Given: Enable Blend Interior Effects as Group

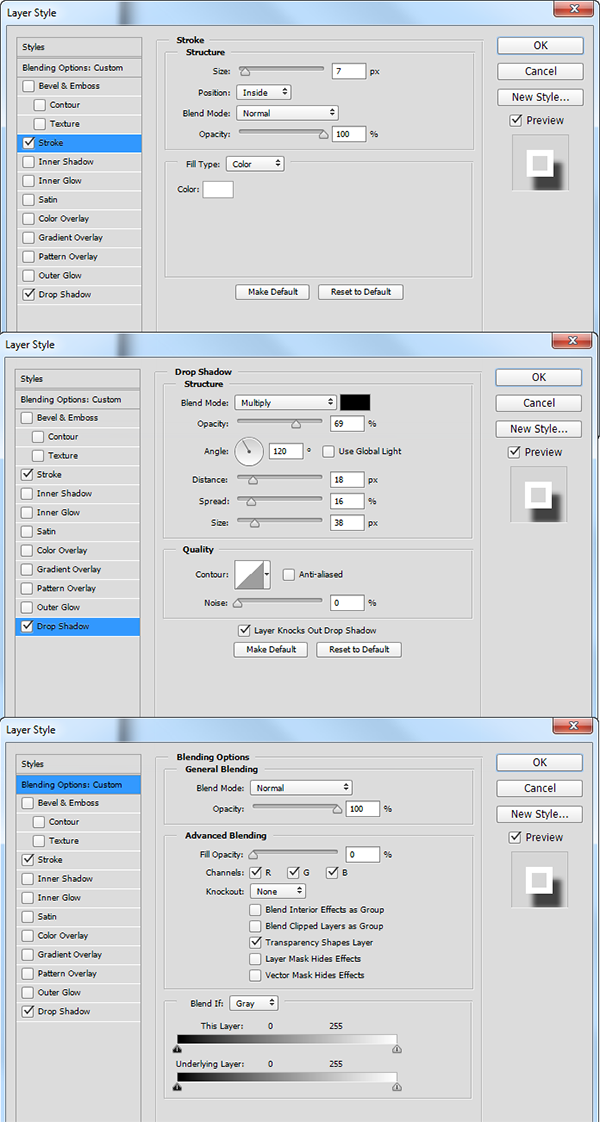Looking at the screenshot, I should pos(256,910).
